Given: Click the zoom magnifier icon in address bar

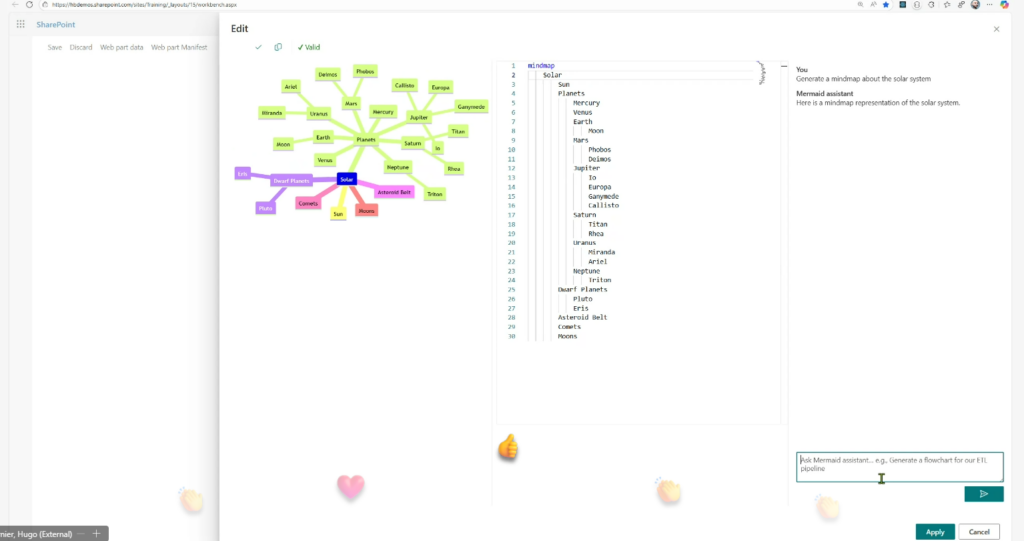Looking at the screenshot, I should [860, 5].
